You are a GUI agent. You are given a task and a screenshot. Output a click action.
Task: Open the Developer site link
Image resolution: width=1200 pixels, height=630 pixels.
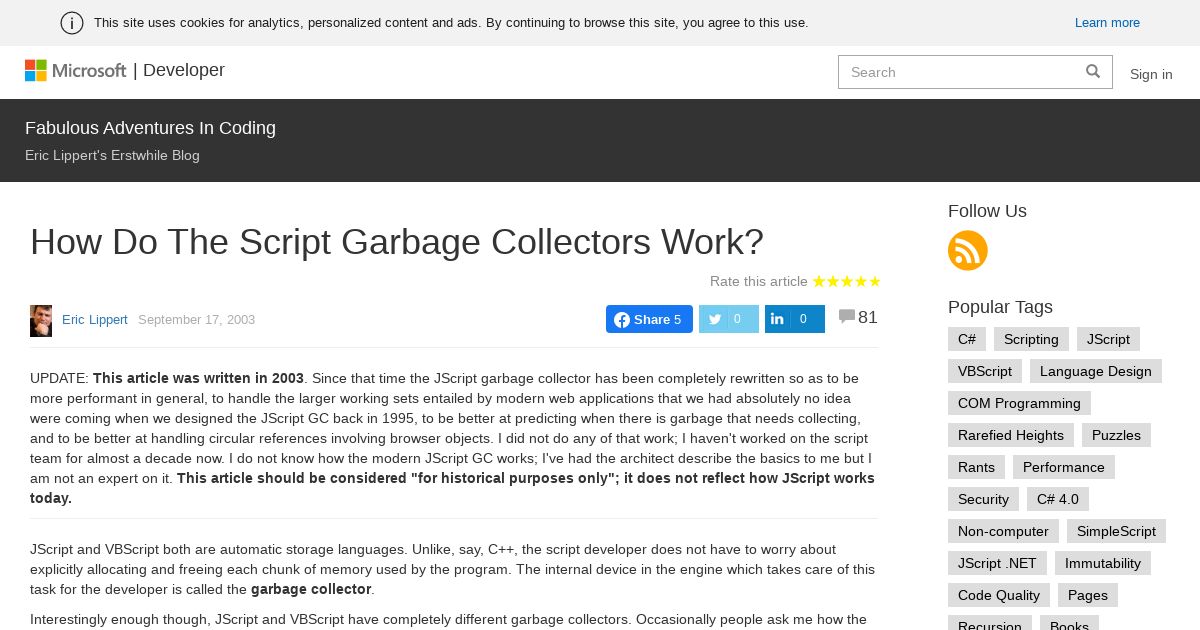tap(184, 70)
